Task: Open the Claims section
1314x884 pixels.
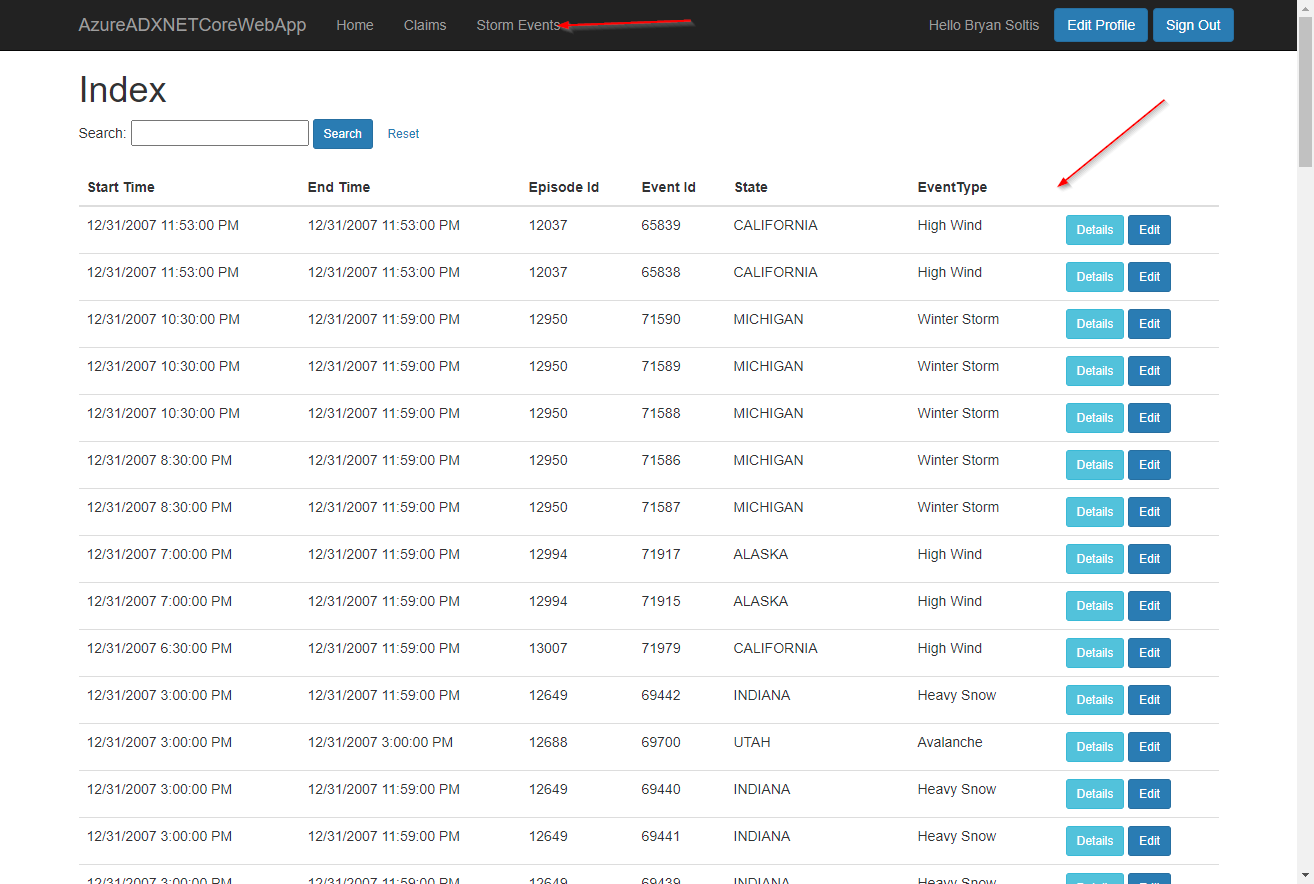Action: coord(424,25)
